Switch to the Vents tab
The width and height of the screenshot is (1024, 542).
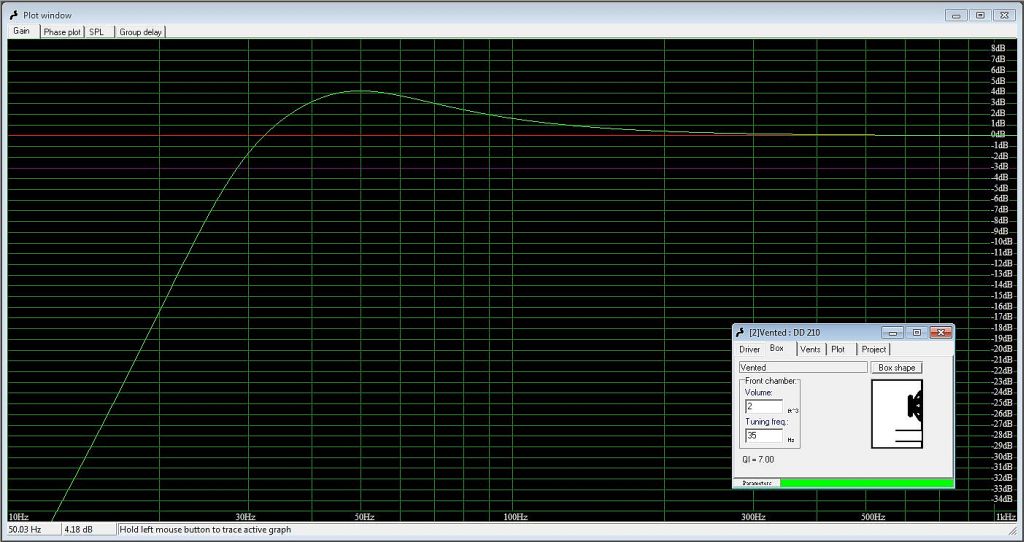pos(810,349)
